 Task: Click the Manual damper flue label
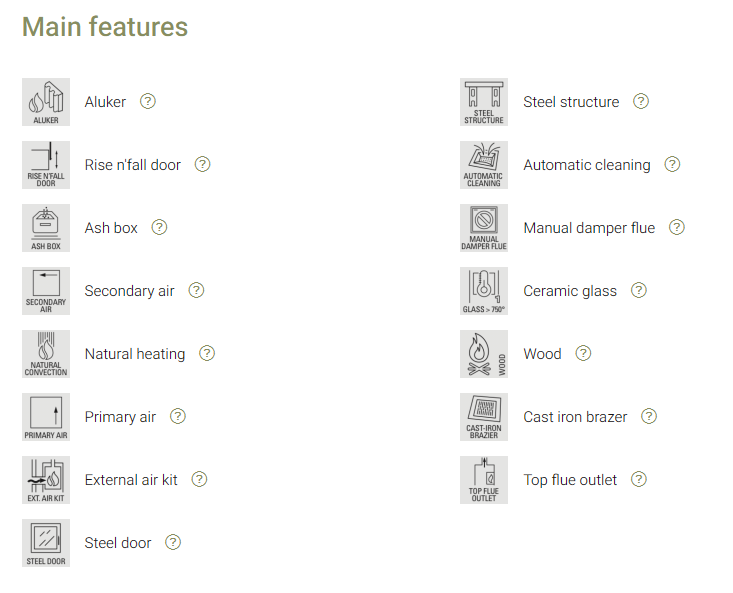tap(589, 228)
